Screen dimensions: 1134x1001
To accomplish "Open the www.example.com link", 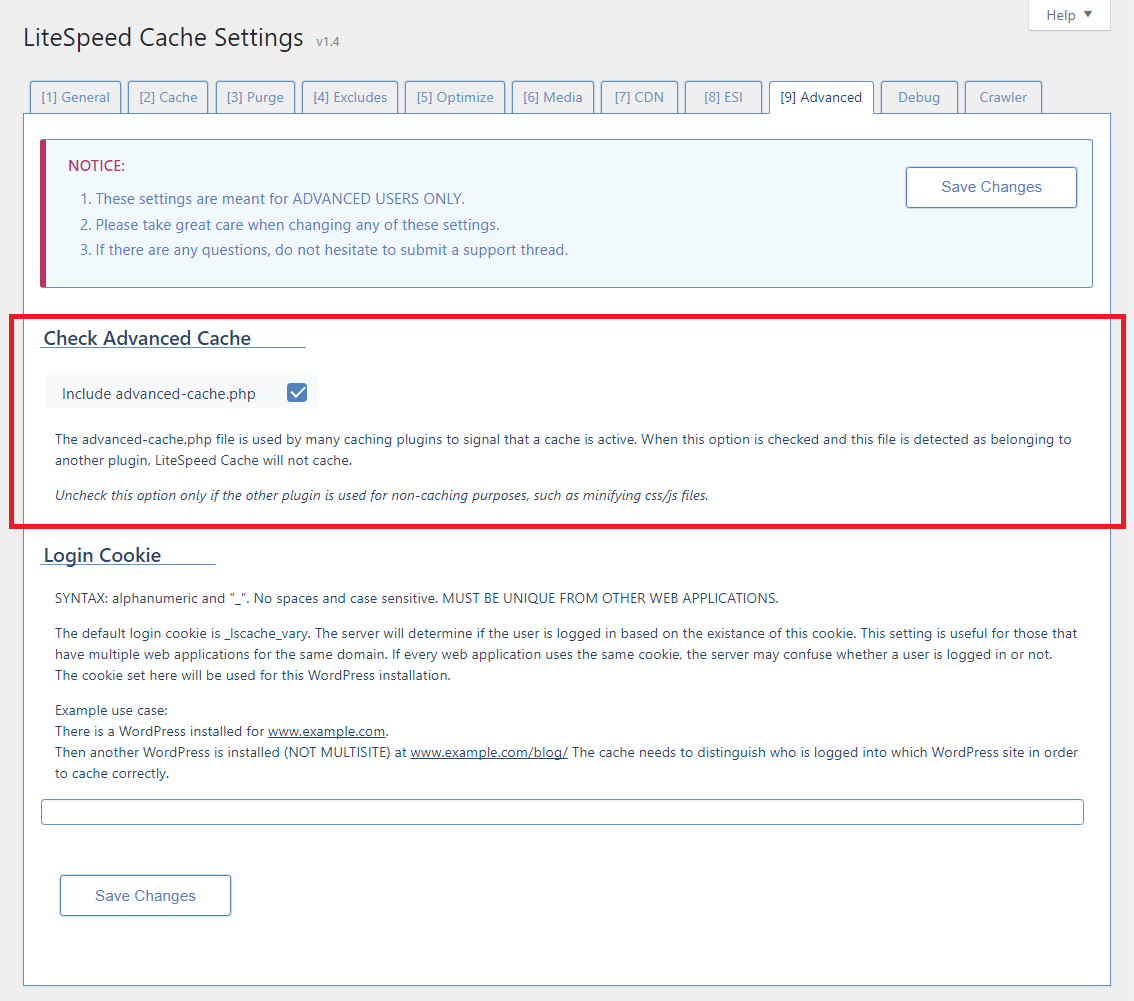I will (326, 731).
